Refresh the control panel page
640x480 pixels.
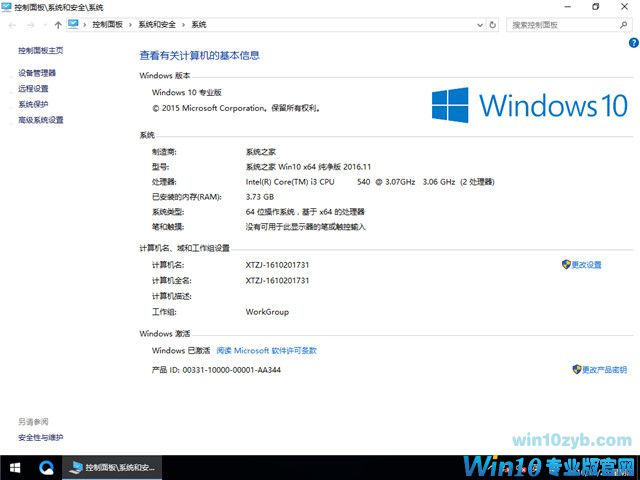(x=493, y=25)
